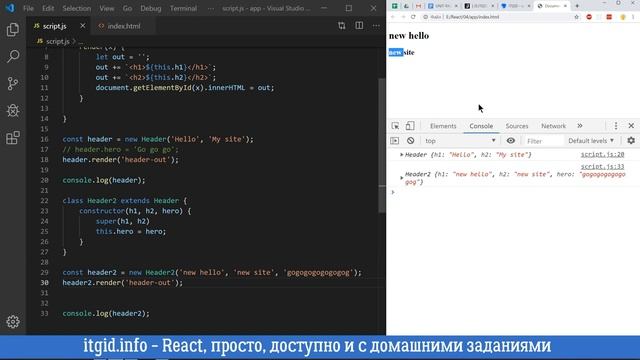Switch to the Gmail pinned tab
This screenshot has width=640, height=360.
[418, 6]
